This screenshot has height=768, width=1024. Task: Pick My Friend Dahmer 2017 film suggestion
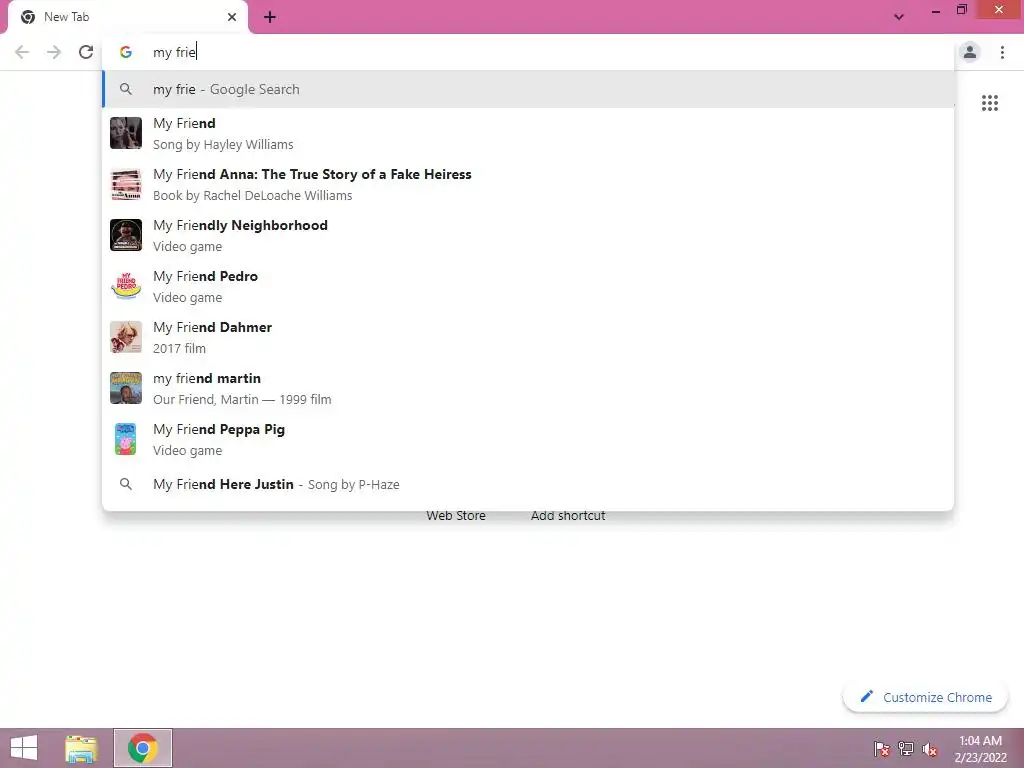click(528, 337)
